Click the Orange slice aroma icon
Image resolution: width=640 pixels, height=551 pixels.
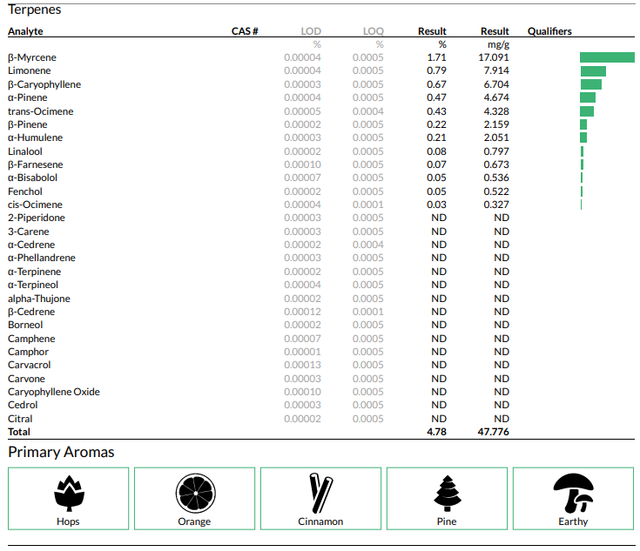click(x=196, y=493)
